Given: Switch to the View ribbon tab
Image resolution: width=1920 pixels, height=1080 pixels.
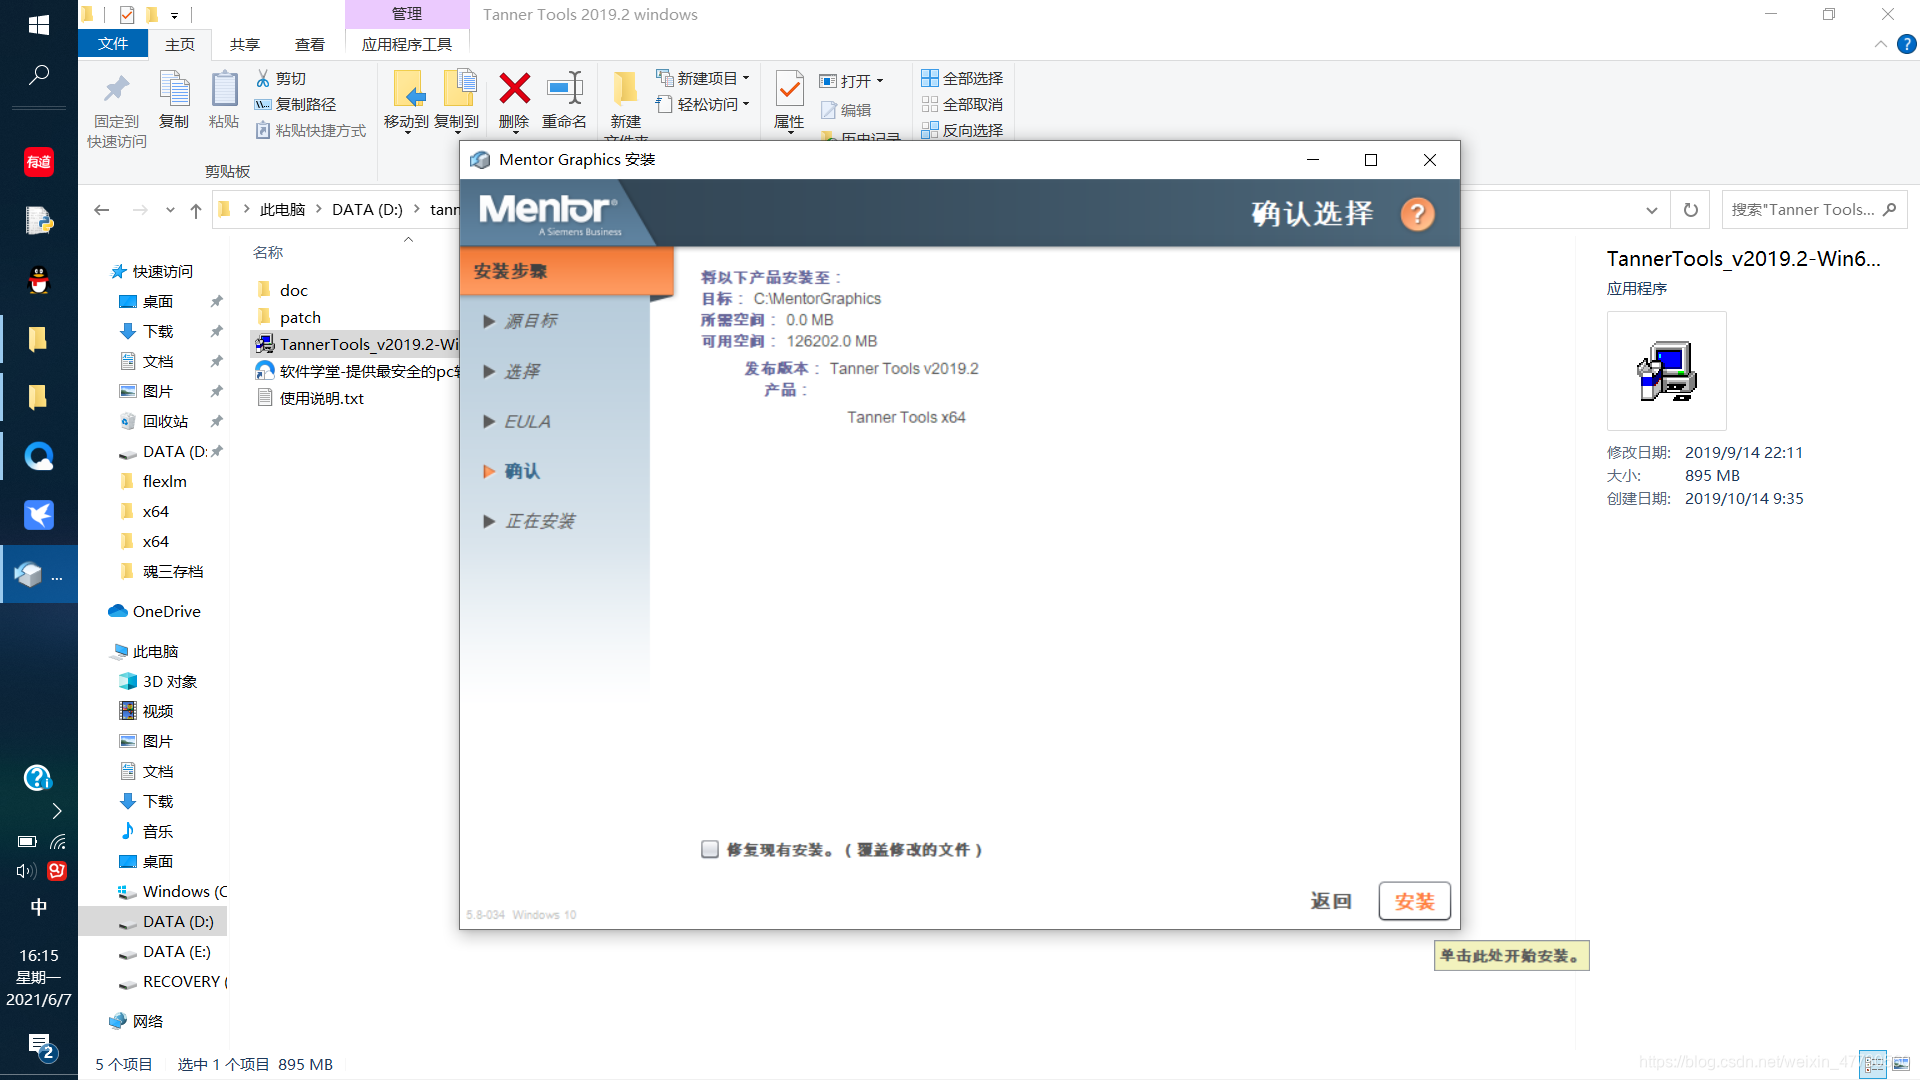Looking at the screenshot, I should point(309,44).
